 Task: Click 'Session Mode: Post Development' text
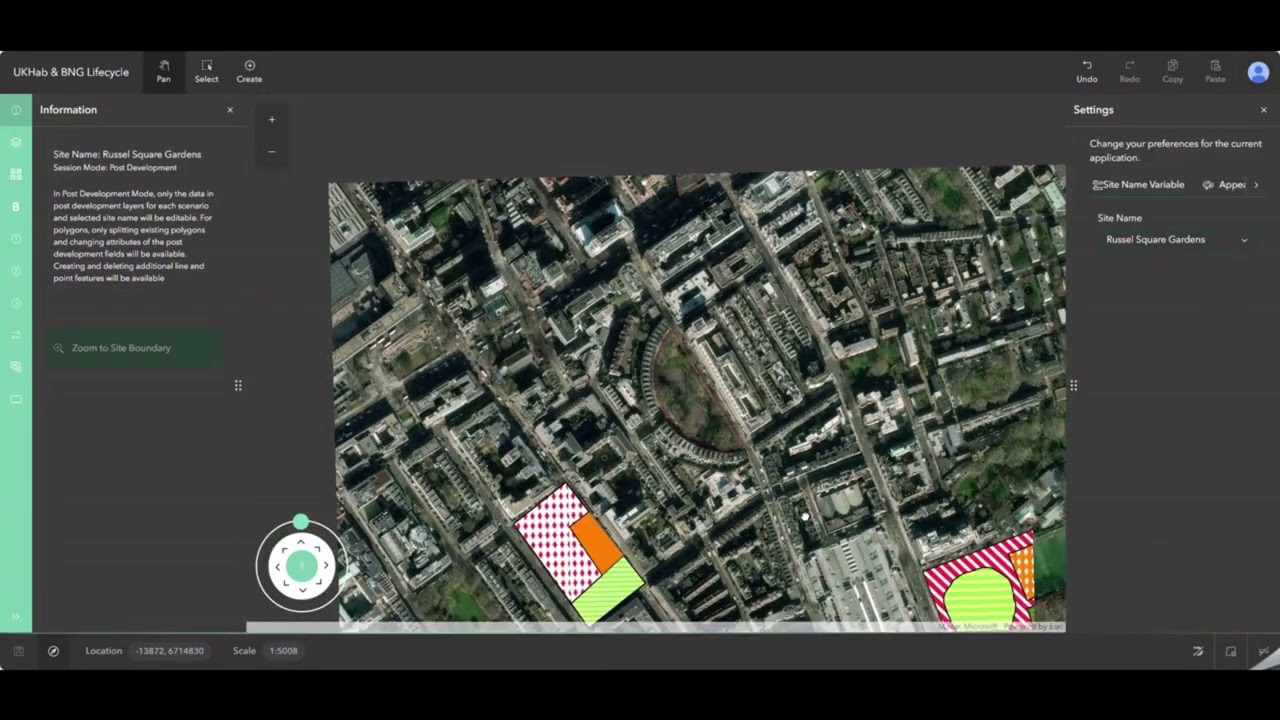click(115, 168)
